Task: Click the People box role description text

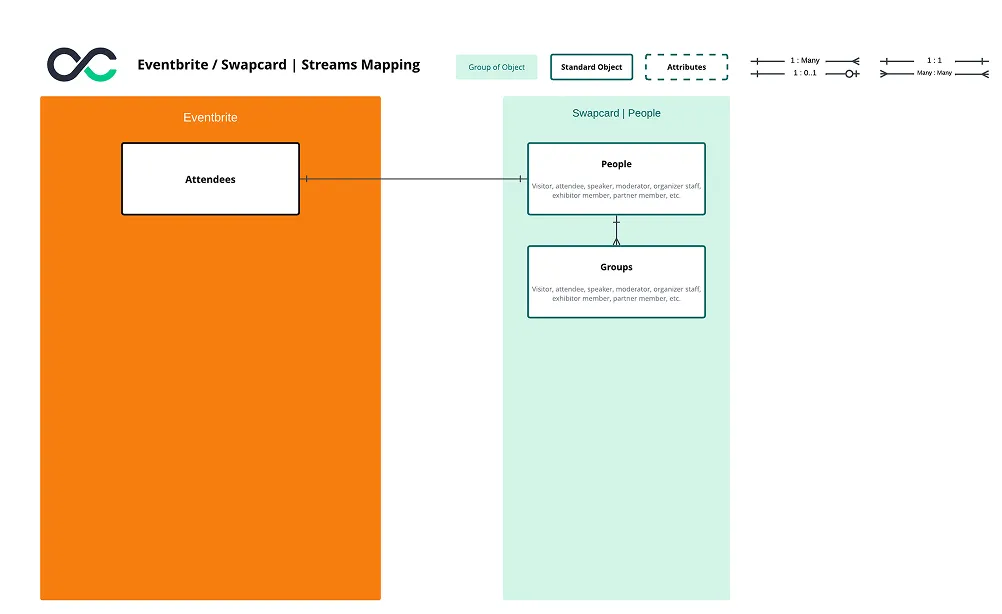Action: coord(616,190)
